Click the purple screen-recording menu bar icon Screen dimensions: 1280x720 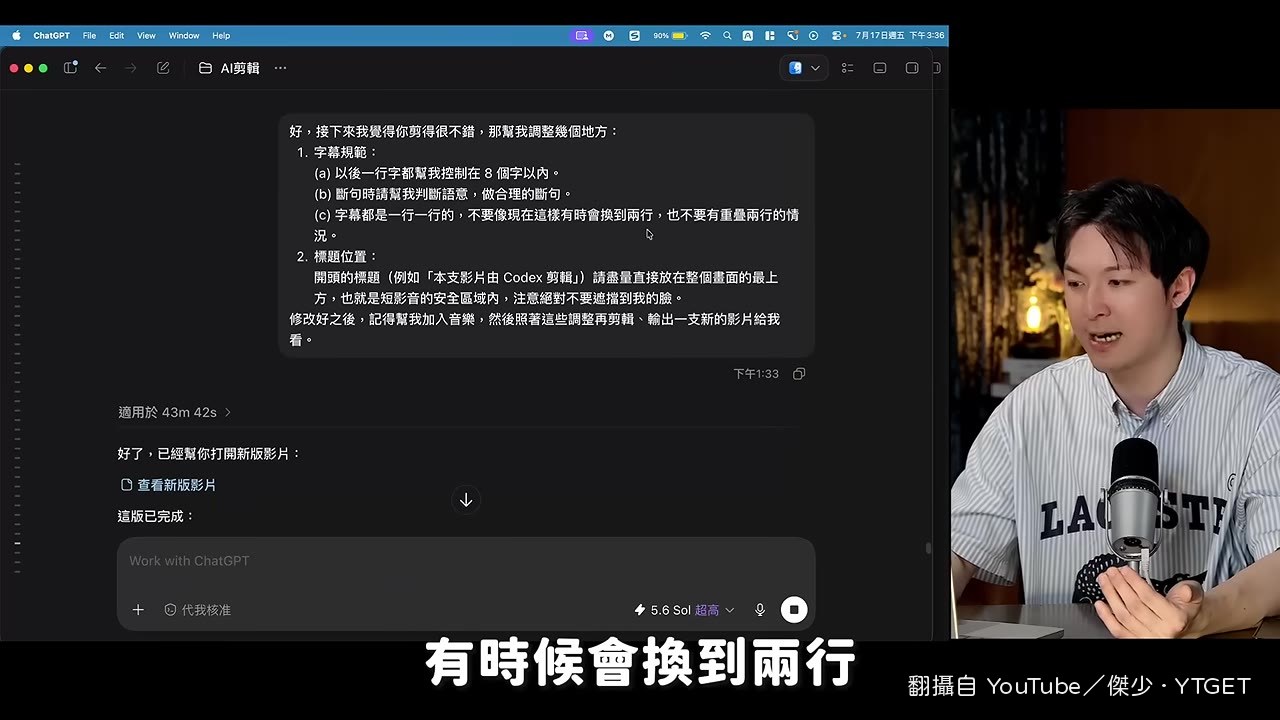pyautogui.click(x=582, y=35)
